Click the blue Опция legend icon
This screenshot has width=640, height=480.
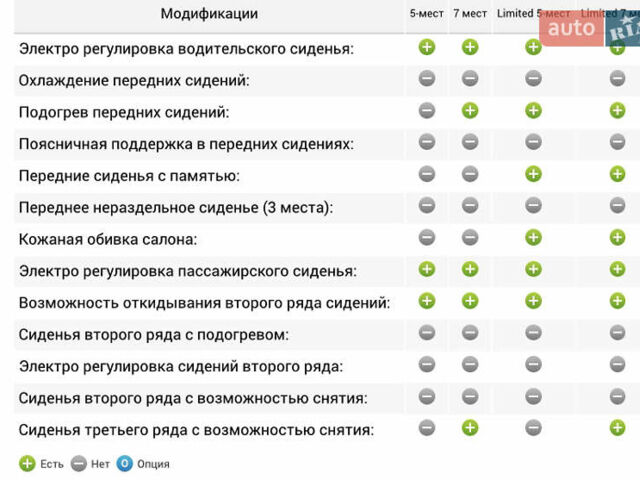click(124, 464)
